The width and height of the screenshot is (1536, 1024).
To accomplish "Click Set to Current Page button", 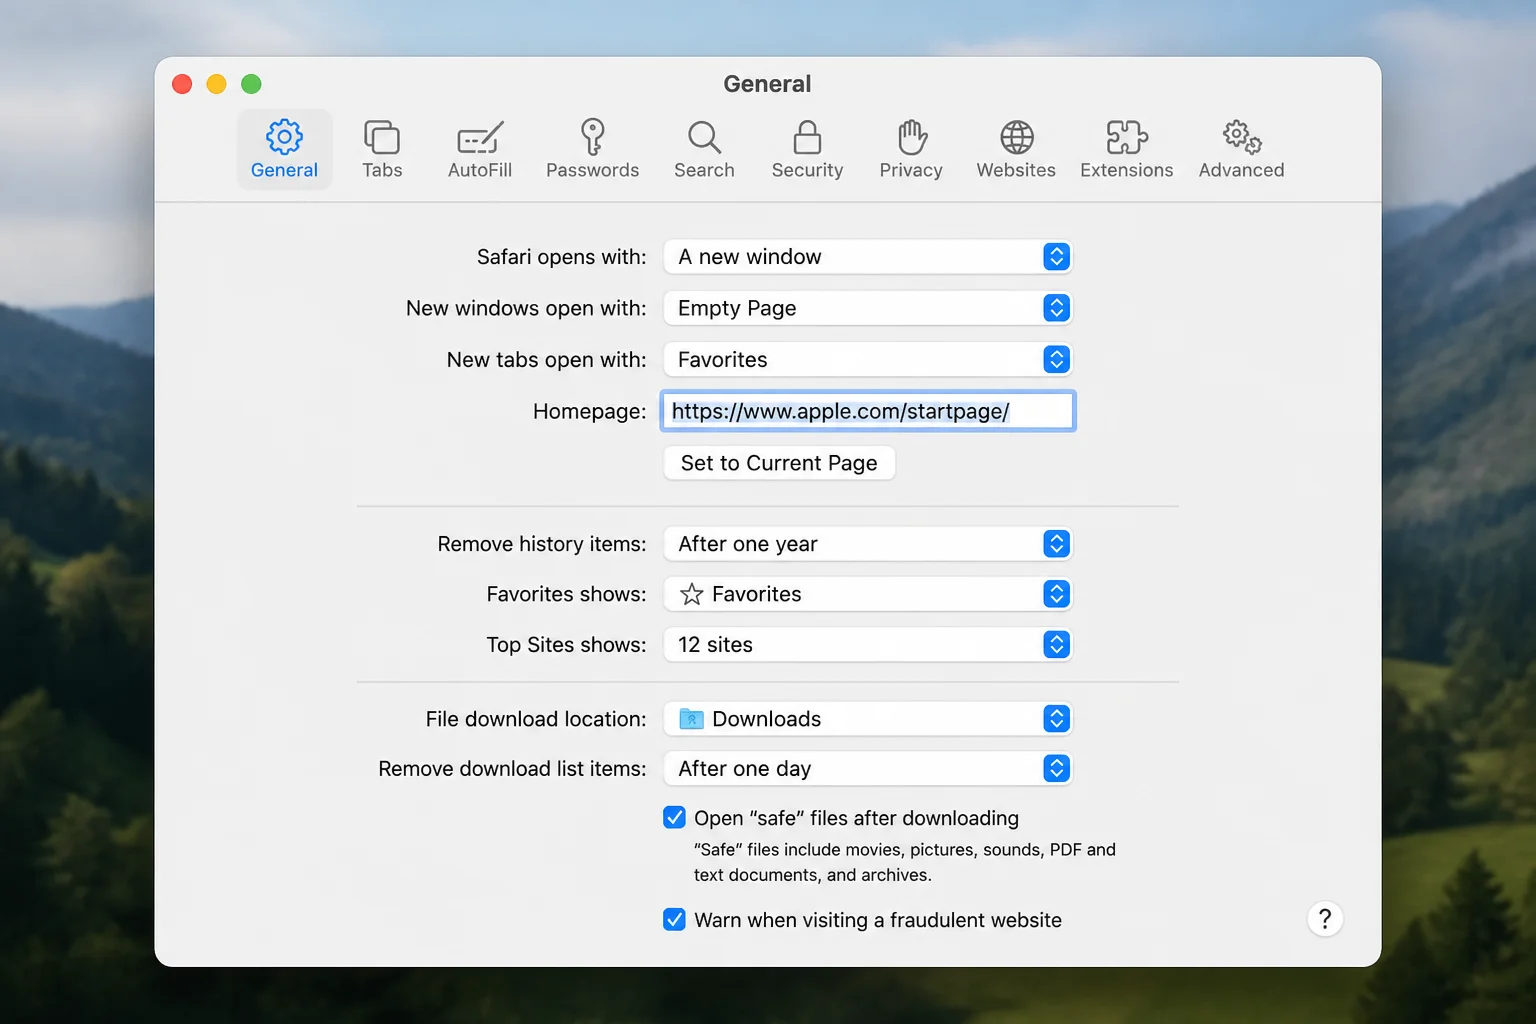I will pyautogui.click(x=779, y=463).
